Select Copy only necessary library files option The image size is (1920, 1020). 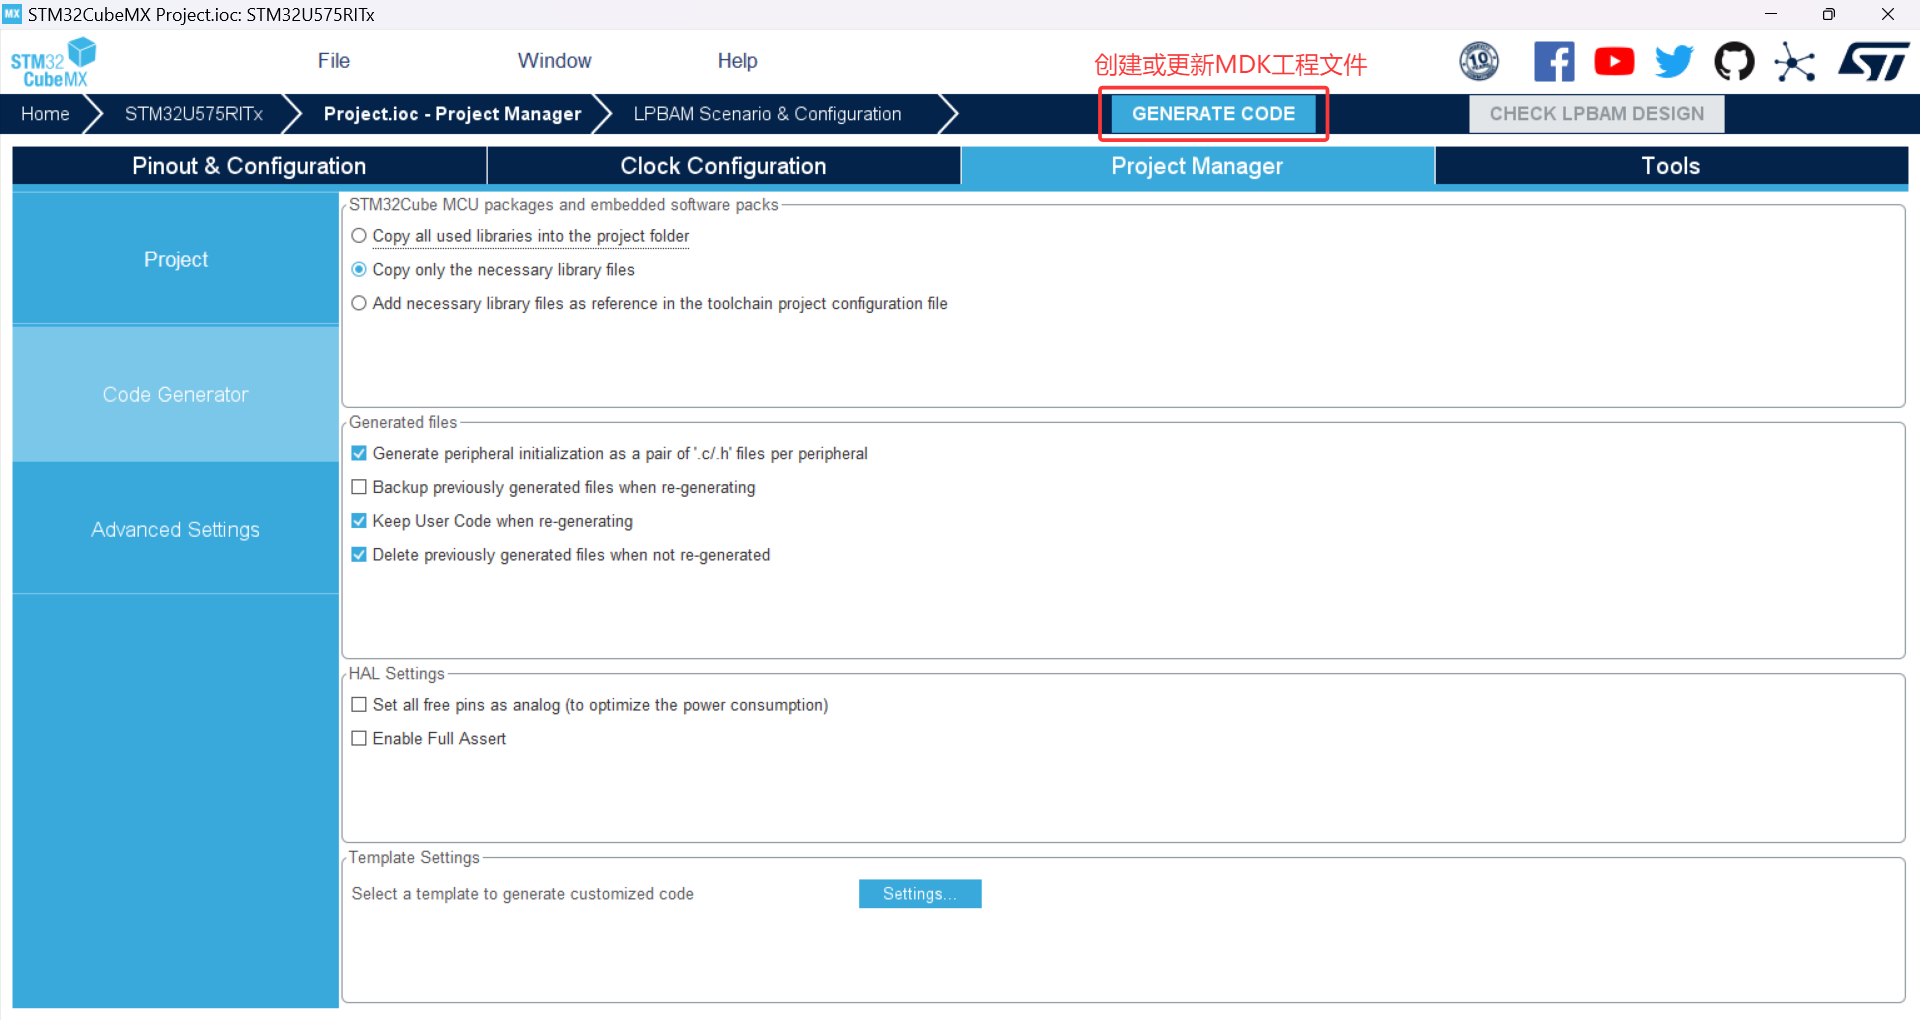pyautogui.click(x=359, y=270)
